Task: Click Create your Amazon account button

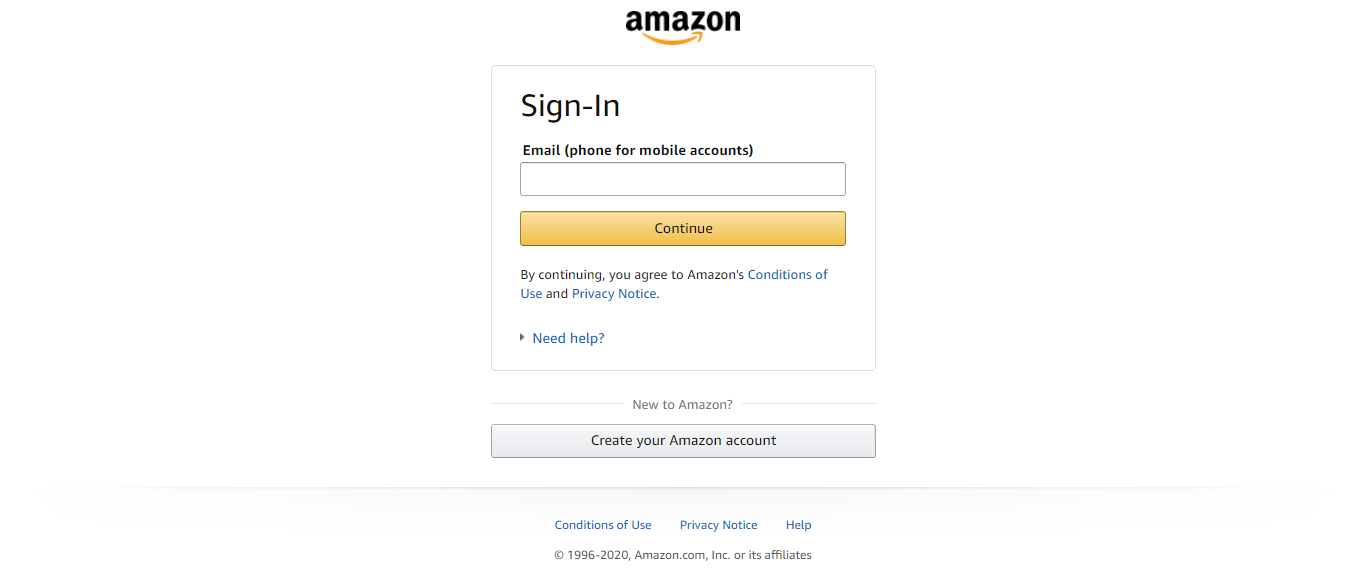Action: [683, 441]
